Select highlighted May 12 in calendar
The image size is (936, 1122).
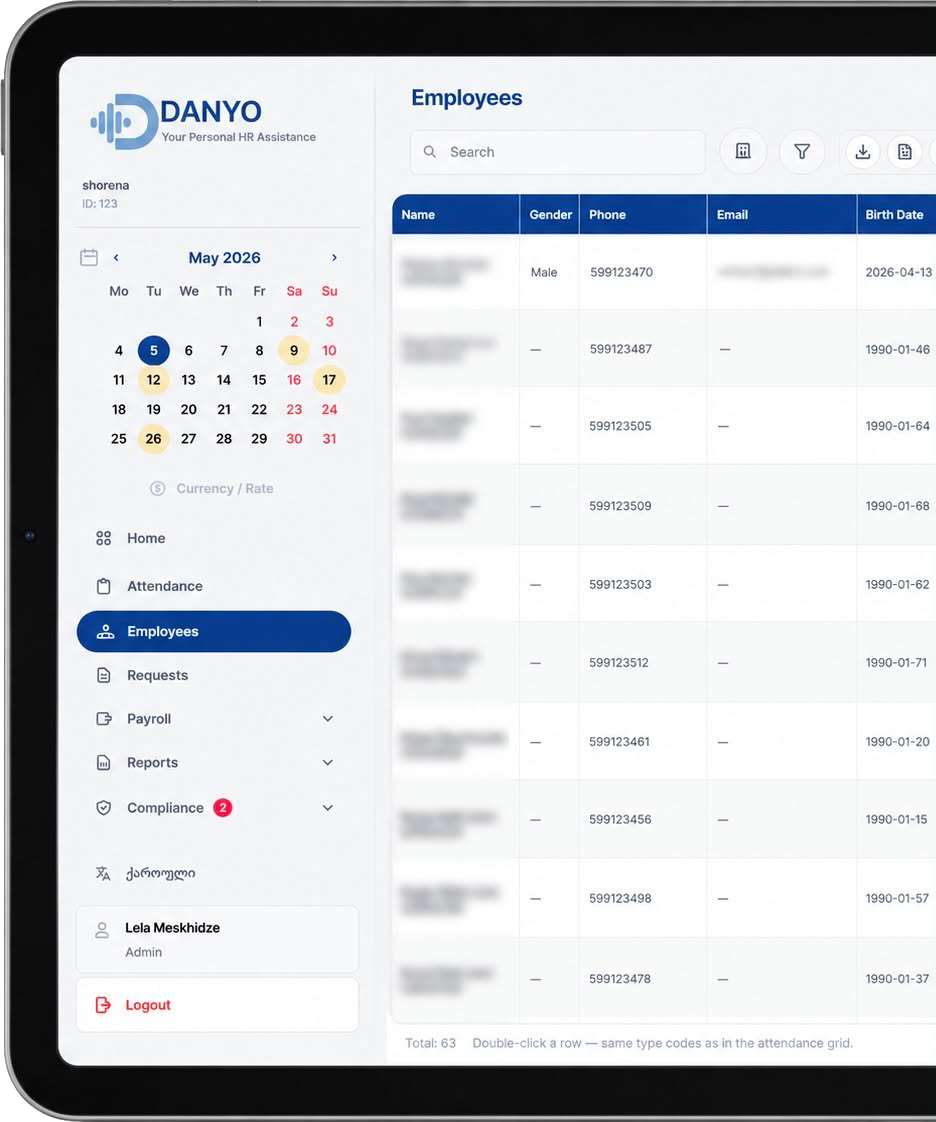(153, 380)
